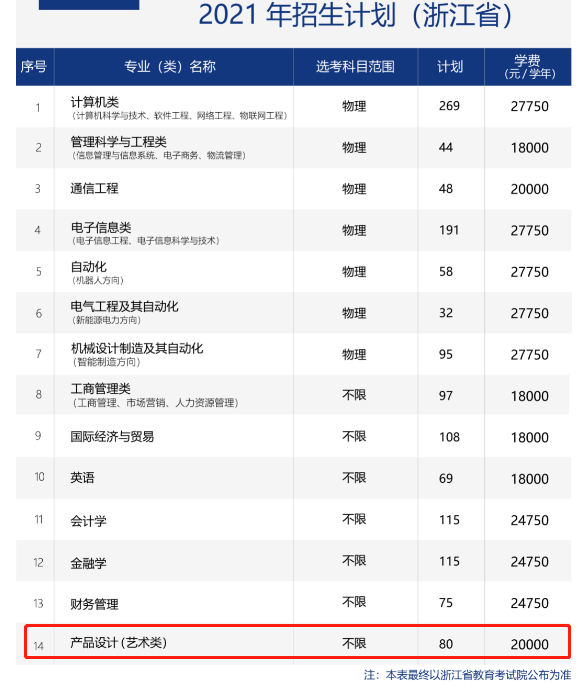Viewport: 586px width, 687px height.
Task: Click the 计划 column header
Action: (450, 67)
